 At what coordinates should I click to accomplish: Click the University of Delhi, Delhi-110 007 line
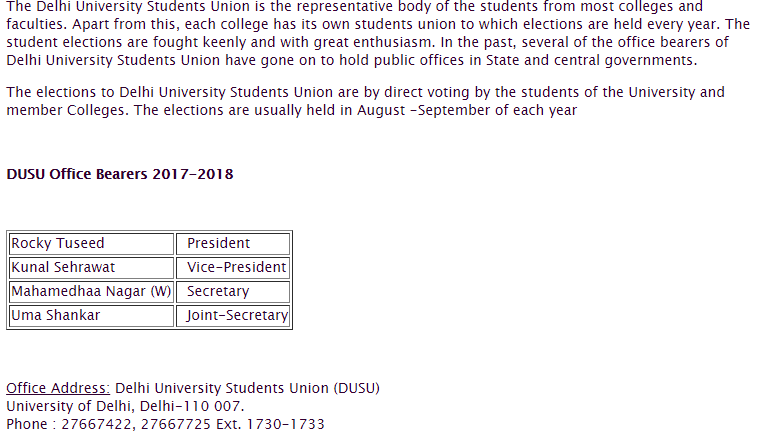[125, 406]
